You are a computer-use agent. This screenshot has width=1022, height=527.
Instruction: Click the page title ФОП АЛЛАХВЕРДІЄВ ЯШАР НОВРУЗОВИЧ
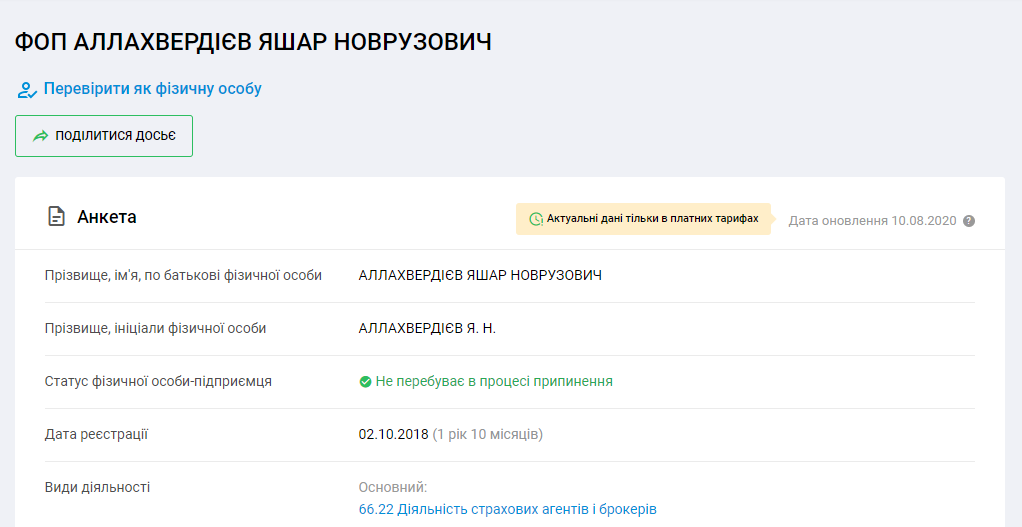253,42
